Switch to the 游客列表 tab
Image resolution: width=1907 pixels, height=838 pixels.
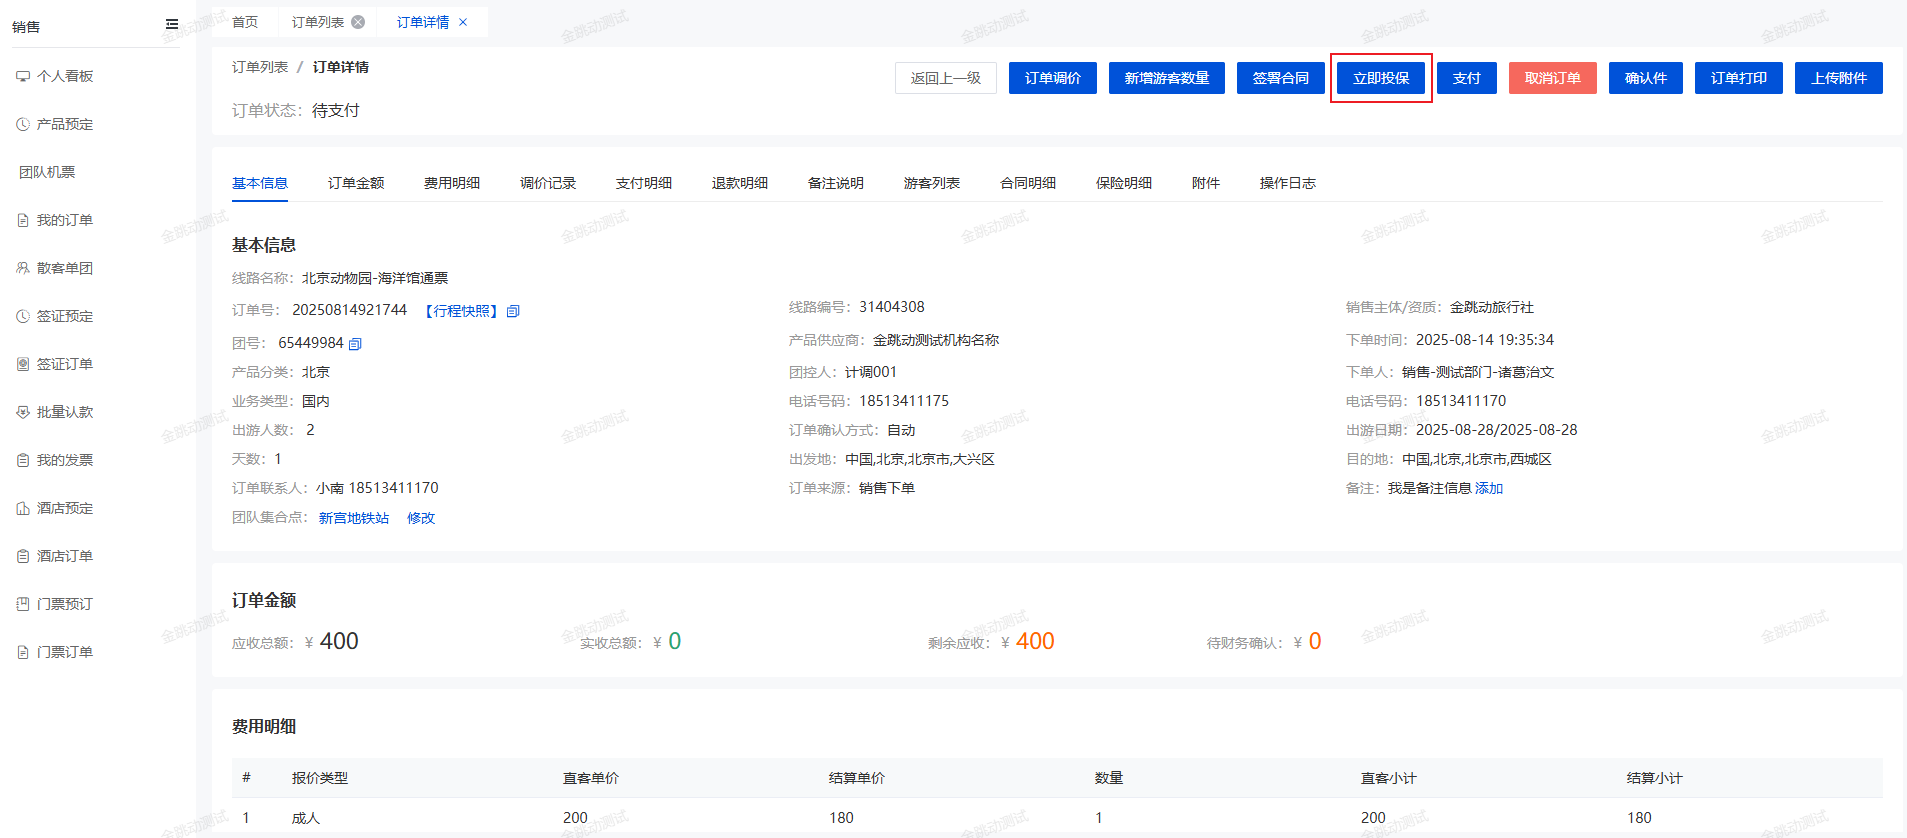[x=932, y=183]
